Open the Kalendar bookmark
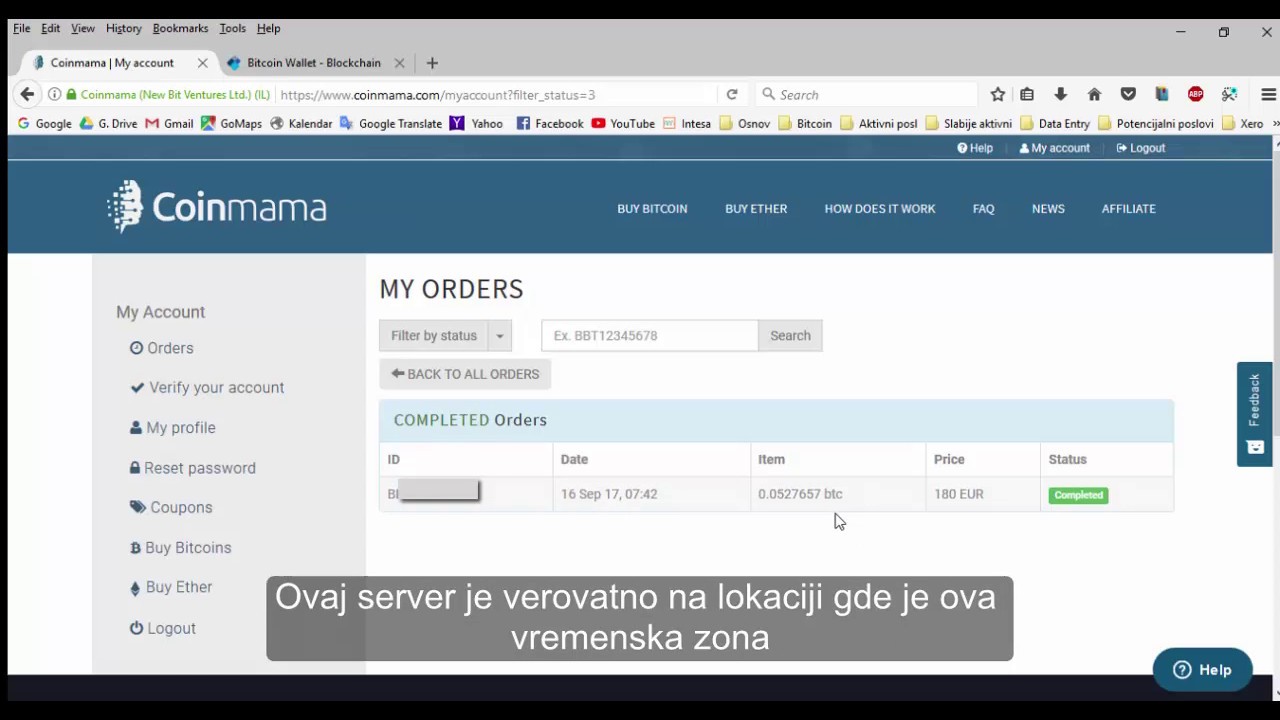 click(x=301, y=123)
